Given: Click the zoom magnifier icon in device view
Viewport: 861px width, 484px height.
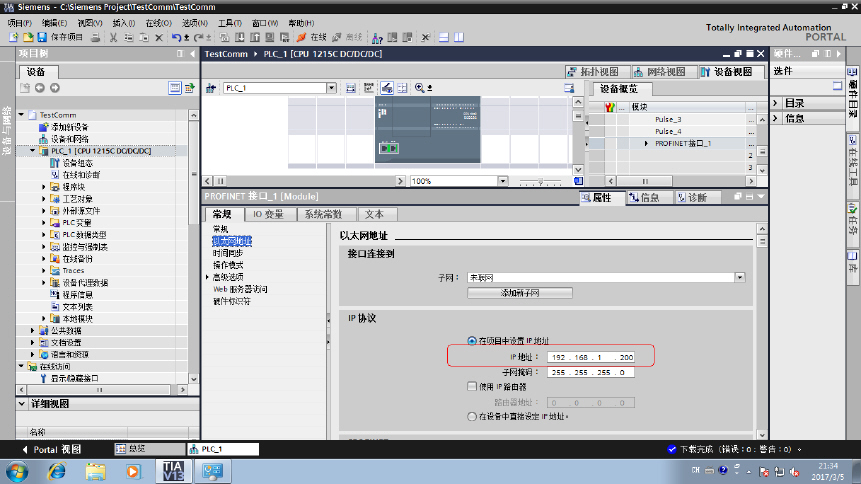Looking at the screenshot, I should click(420, 88).
